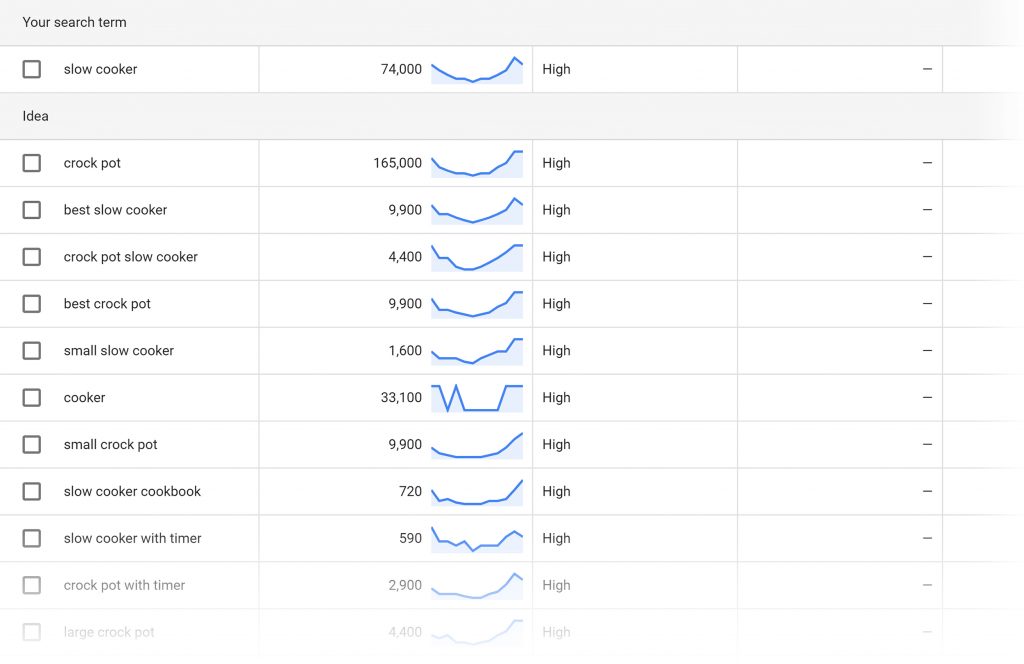Viewport: 1024px width, 664px height.
Task: Click the zigzag trend chart for cooker
Action: 477,398
